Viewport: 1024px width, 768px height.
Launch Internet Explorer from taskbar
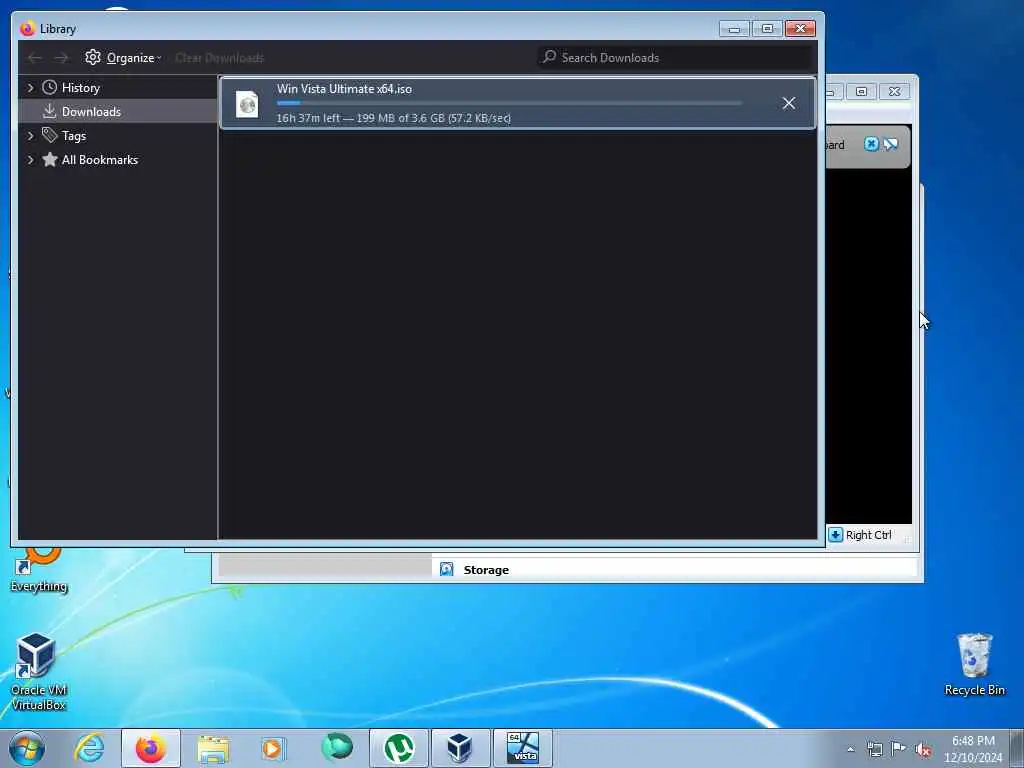89,748
